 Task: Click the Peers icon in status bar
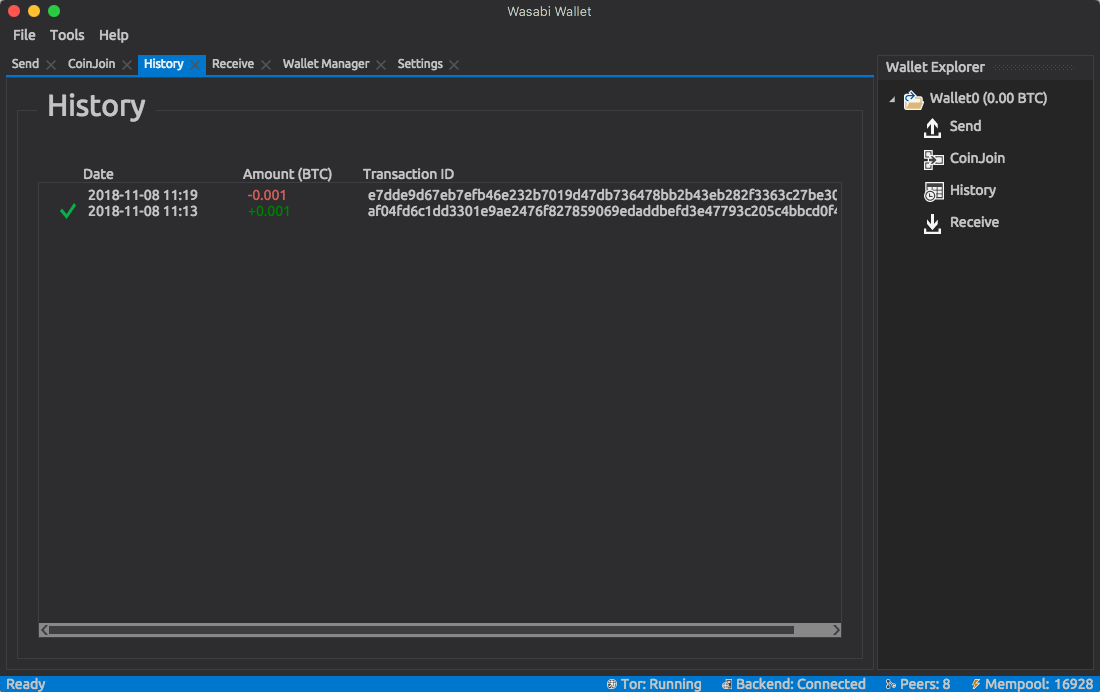[890, 684]
